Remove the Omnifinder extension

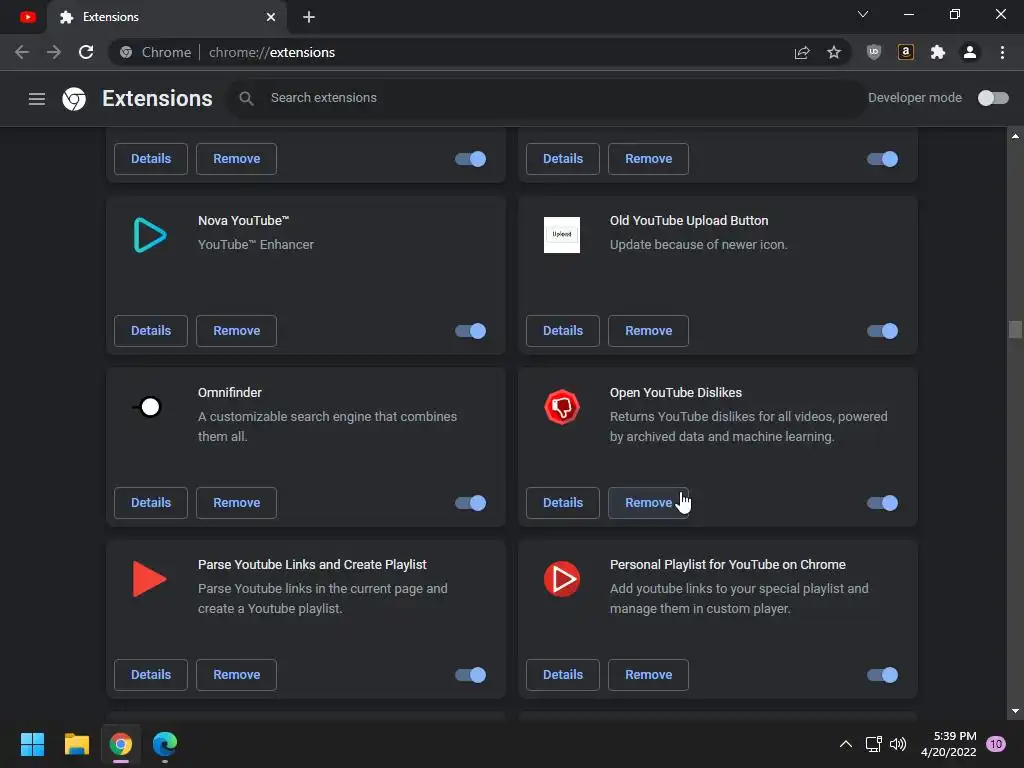pos(236,503)
